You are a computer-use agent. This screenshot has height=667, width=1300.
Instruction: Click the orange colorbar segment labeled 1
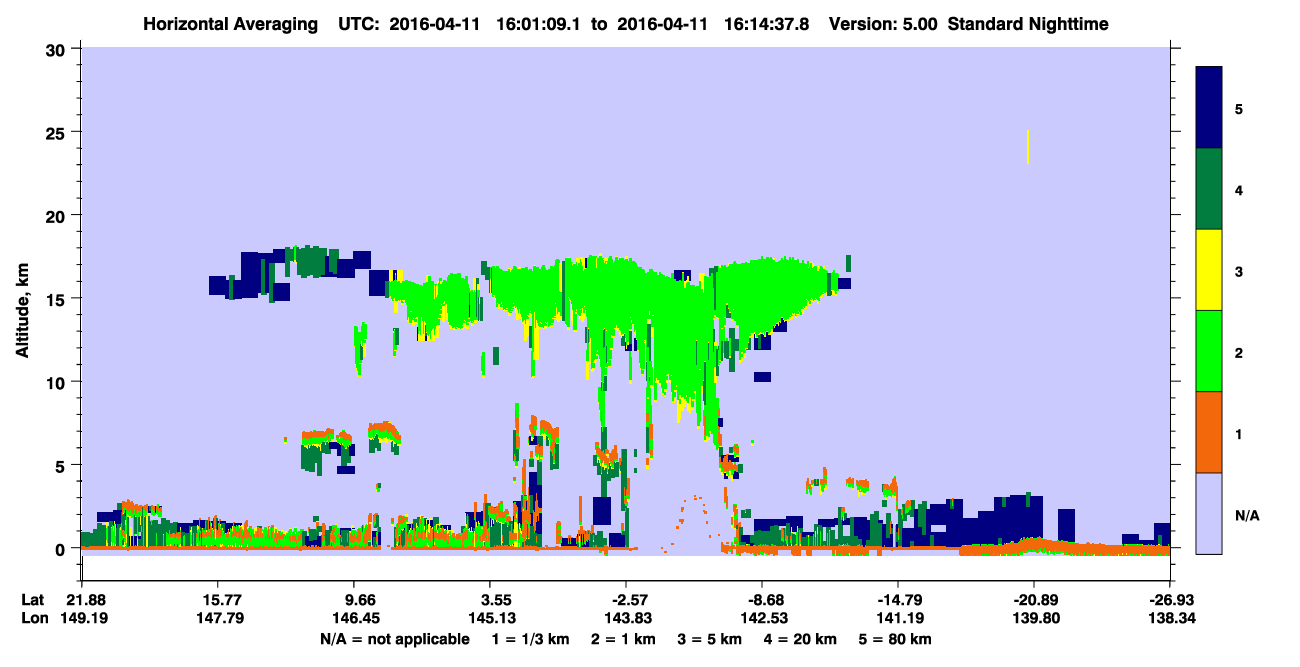click(1209, 432)
